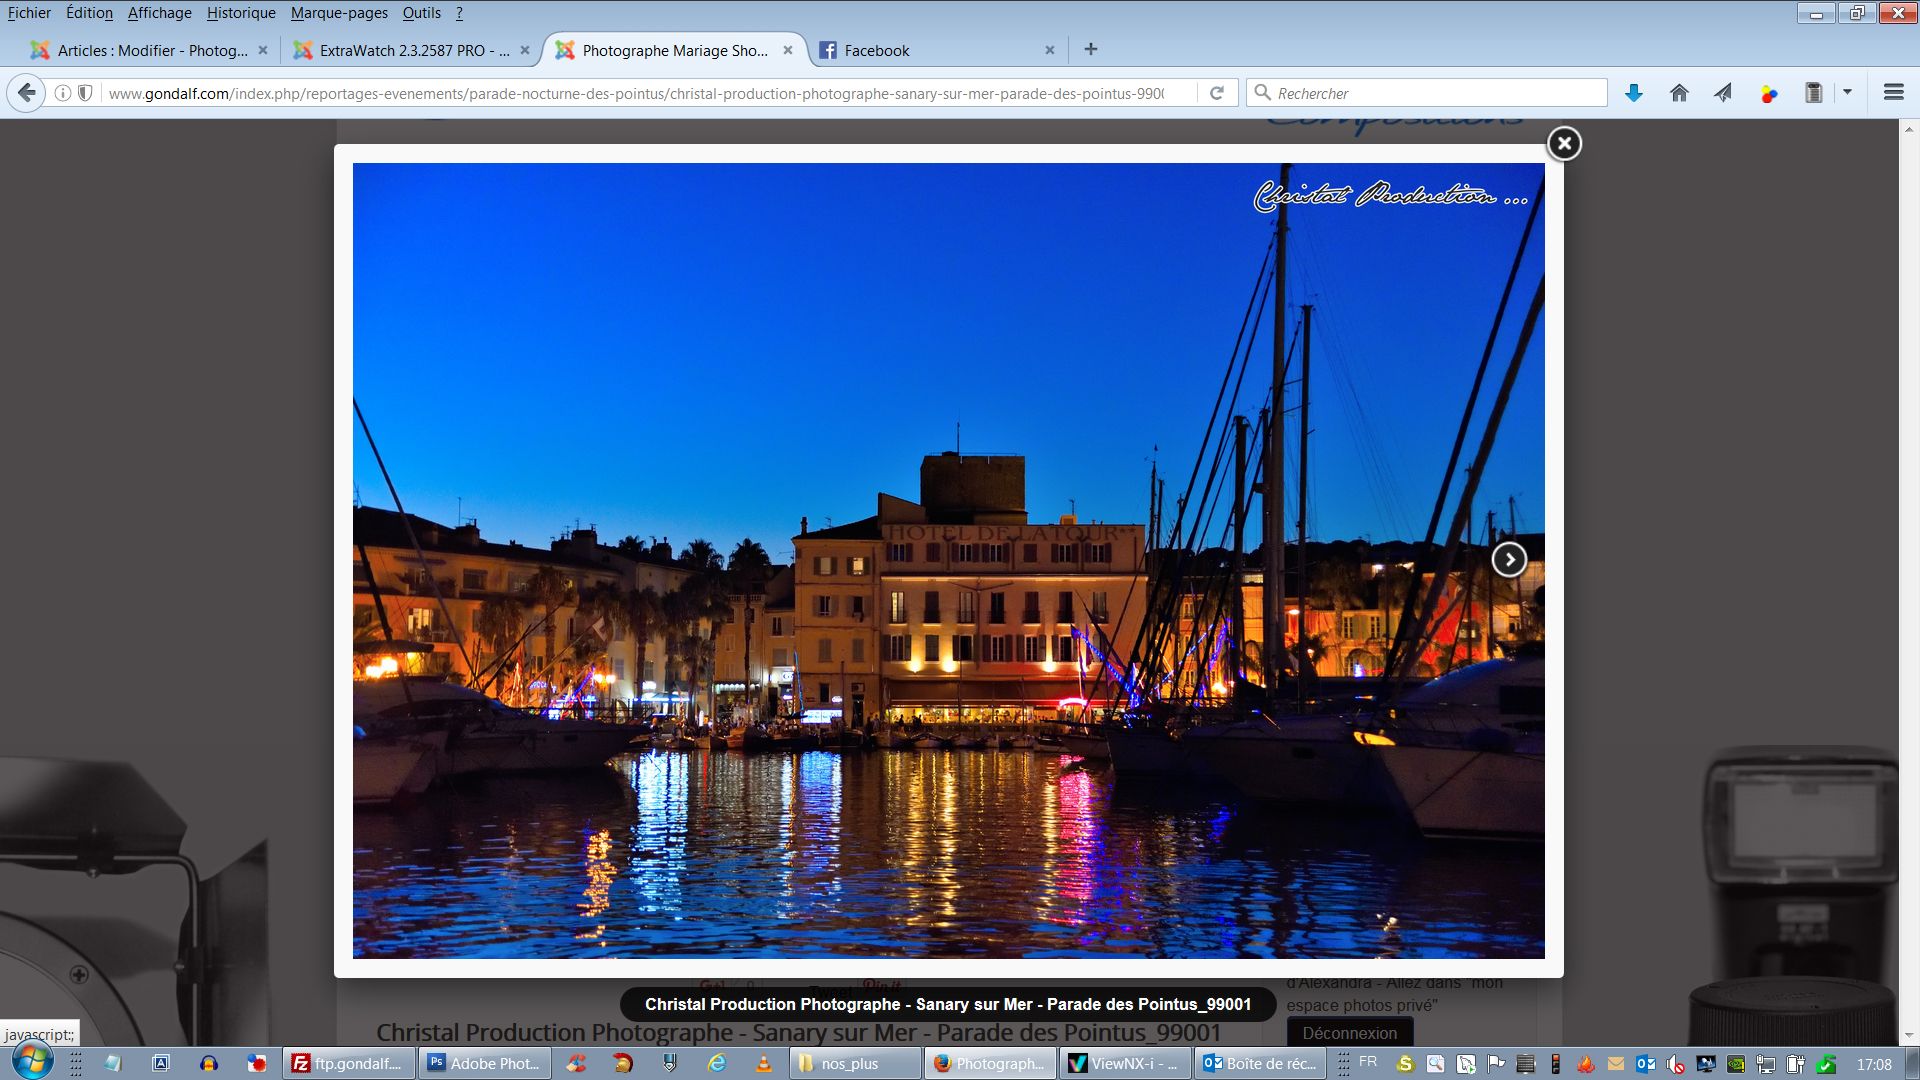
Task: Reload the current page
Action: pyautogui.click(x=1217, y=93)
